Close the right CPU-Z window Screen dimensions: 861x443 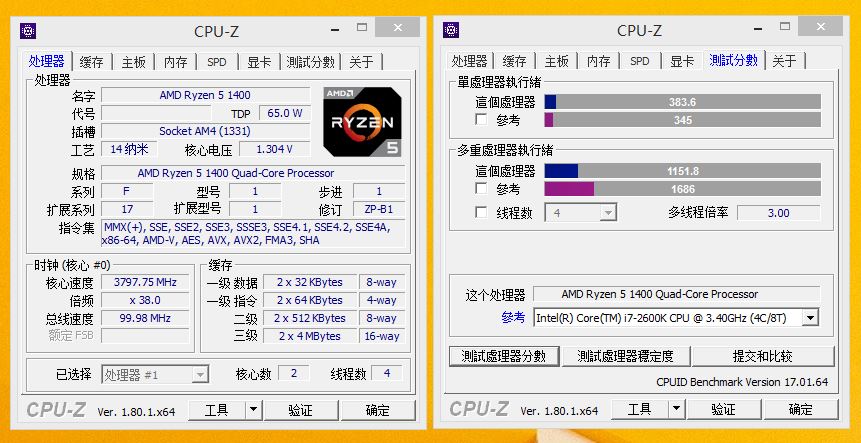[820, 26]
